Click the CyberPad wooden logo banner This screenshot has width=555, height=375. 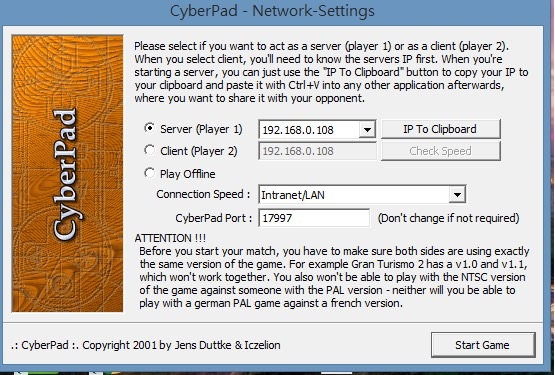point(67,173)
